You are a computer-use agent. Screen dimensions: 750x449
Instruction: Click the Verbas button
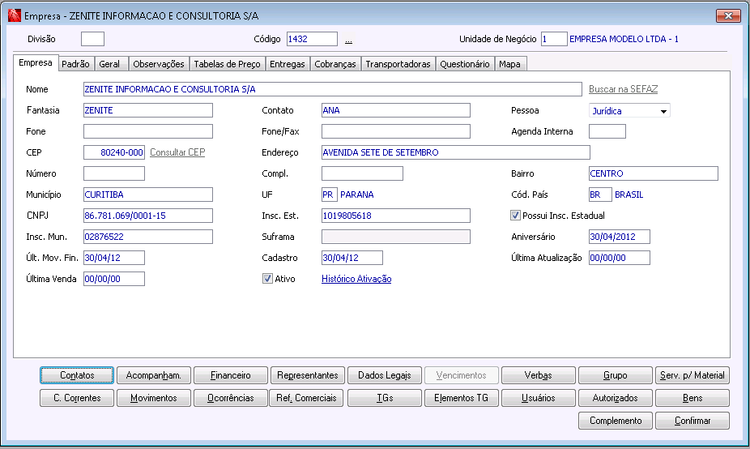[x=538, y=375]
